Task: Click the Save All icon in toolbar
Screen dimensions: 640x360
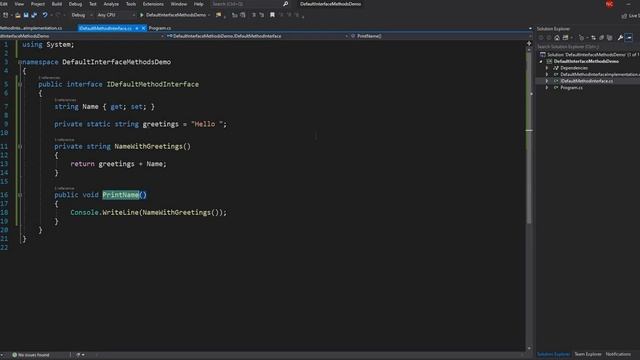Action: click(x=34, y=15)
